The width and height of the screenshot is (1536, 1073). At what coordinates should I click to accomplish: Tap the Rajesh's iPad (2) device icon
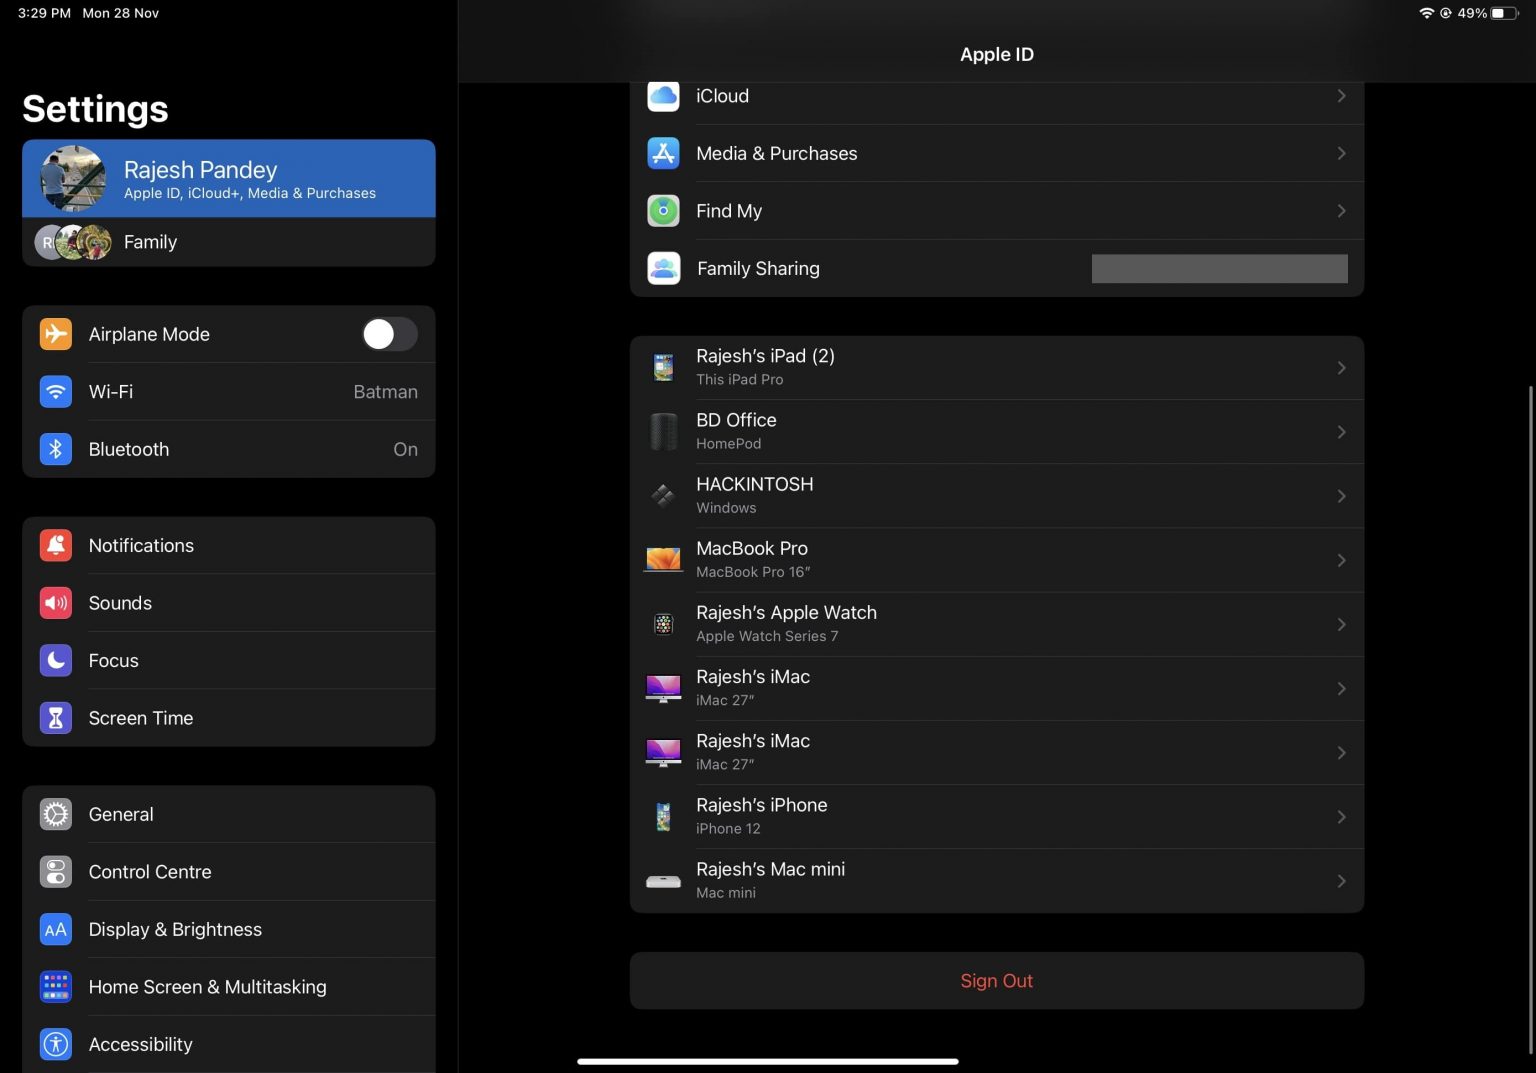tap(664, 368)
